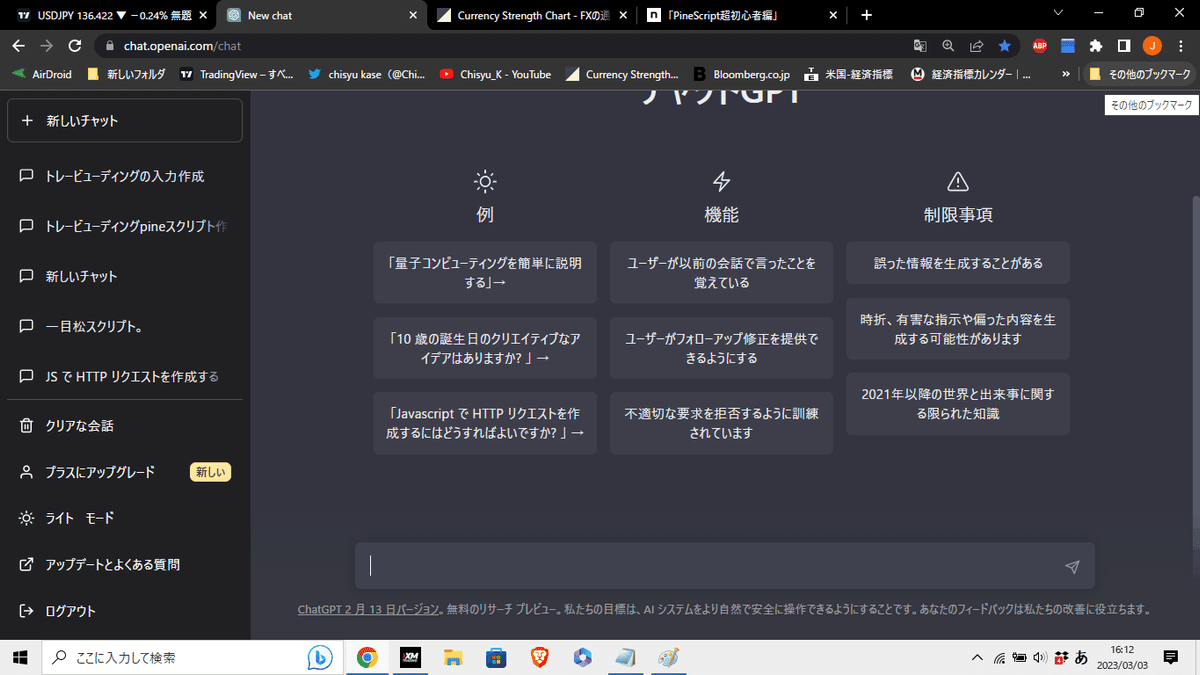The width and height of the screenshot is (1200, 675).
Task: Open the 新しいフォルダ bookmark folder
Action: 127,74
